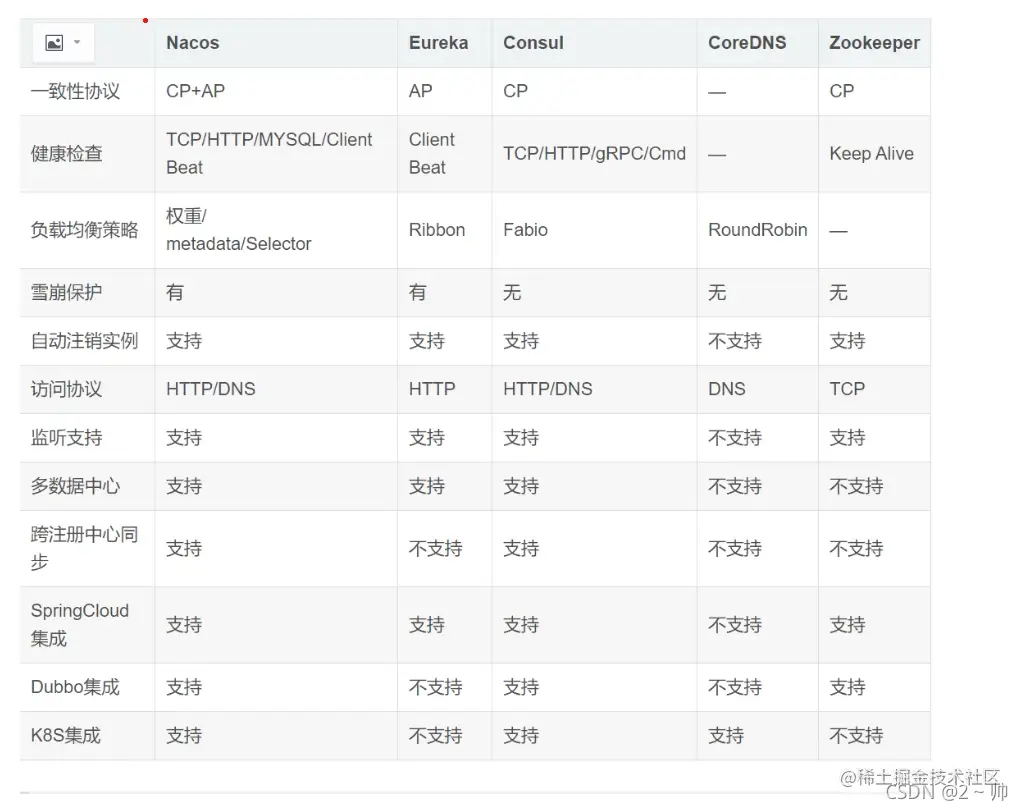Select the Consul column header
Image resolution: width=1023 pixels, height=810 pixels.
[533, 43]
